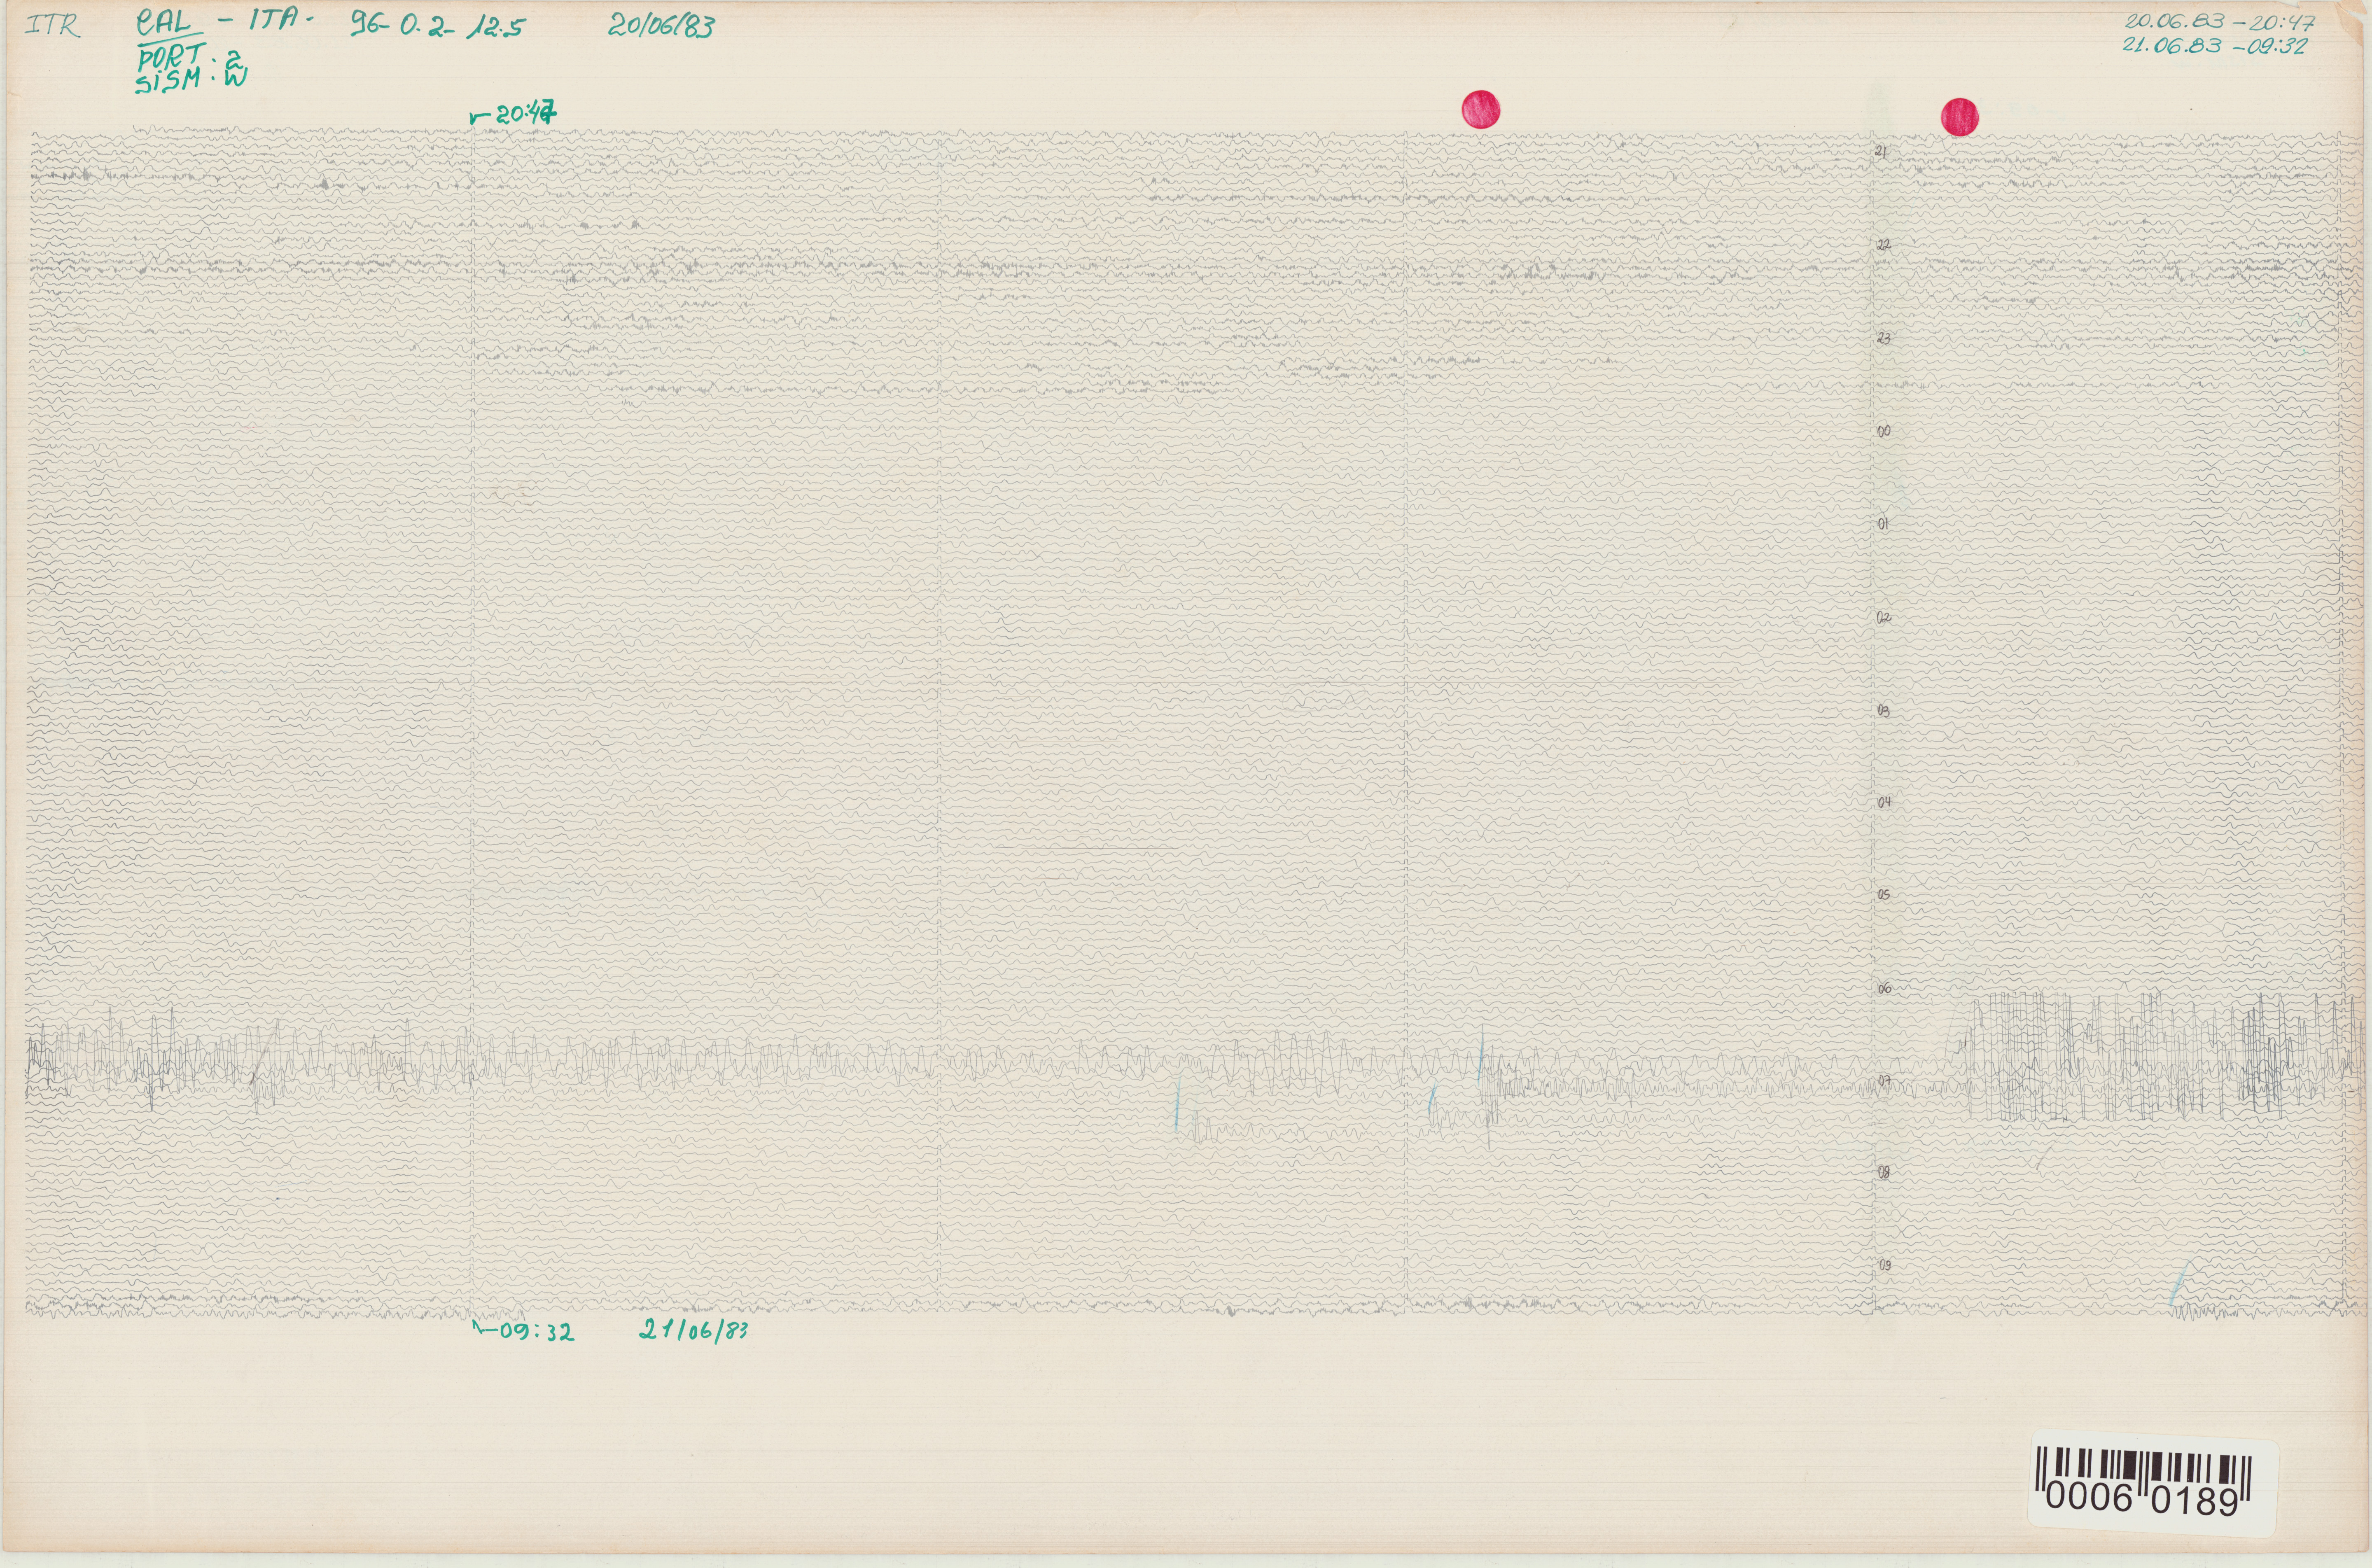
Task: Click the "03" hour label
Action: pos(1884,711)
